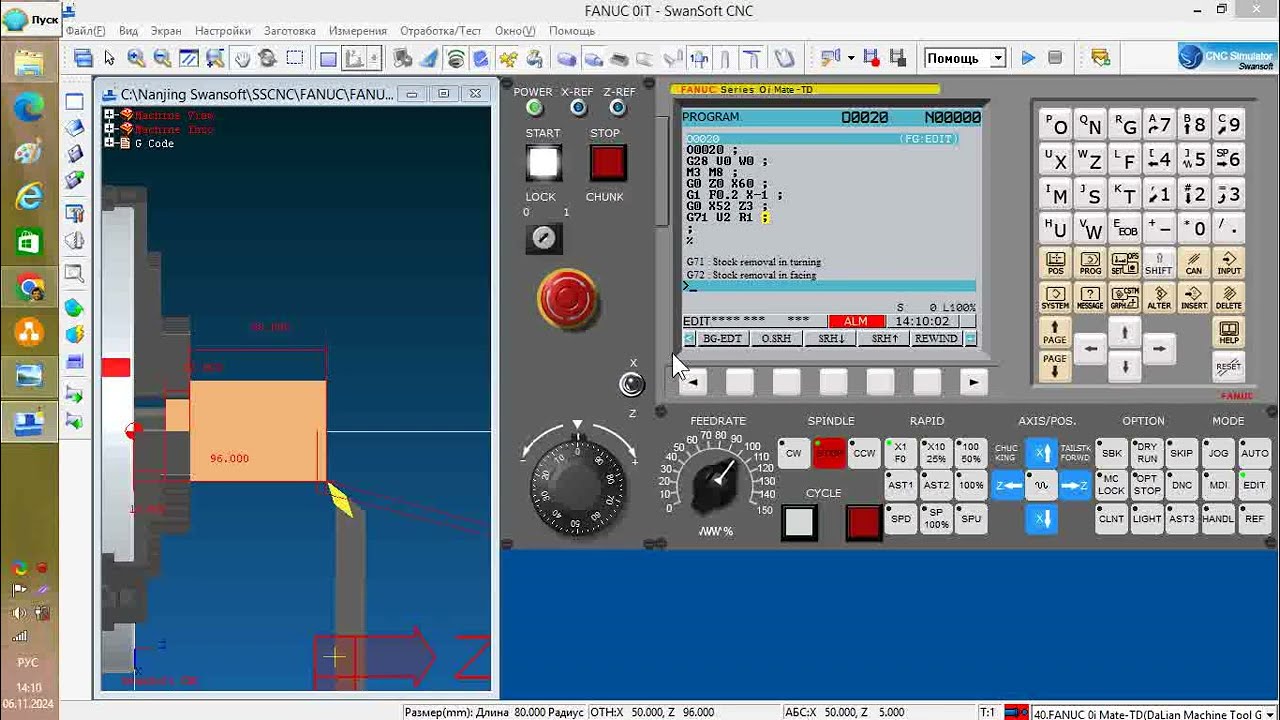
Task: Toggle the CLNT coolant button
Action: [1111, 519]
